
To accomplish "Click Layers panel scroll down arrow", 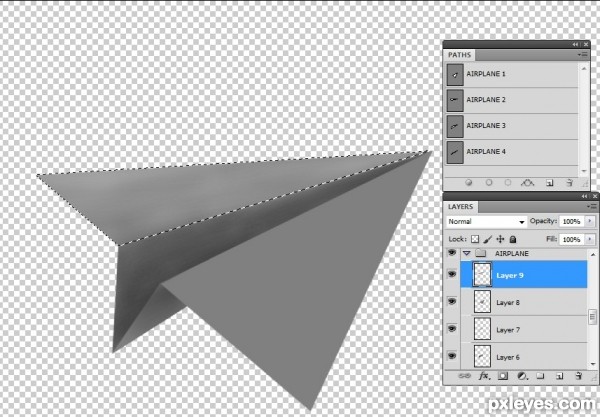I will (x=593, y=365).
